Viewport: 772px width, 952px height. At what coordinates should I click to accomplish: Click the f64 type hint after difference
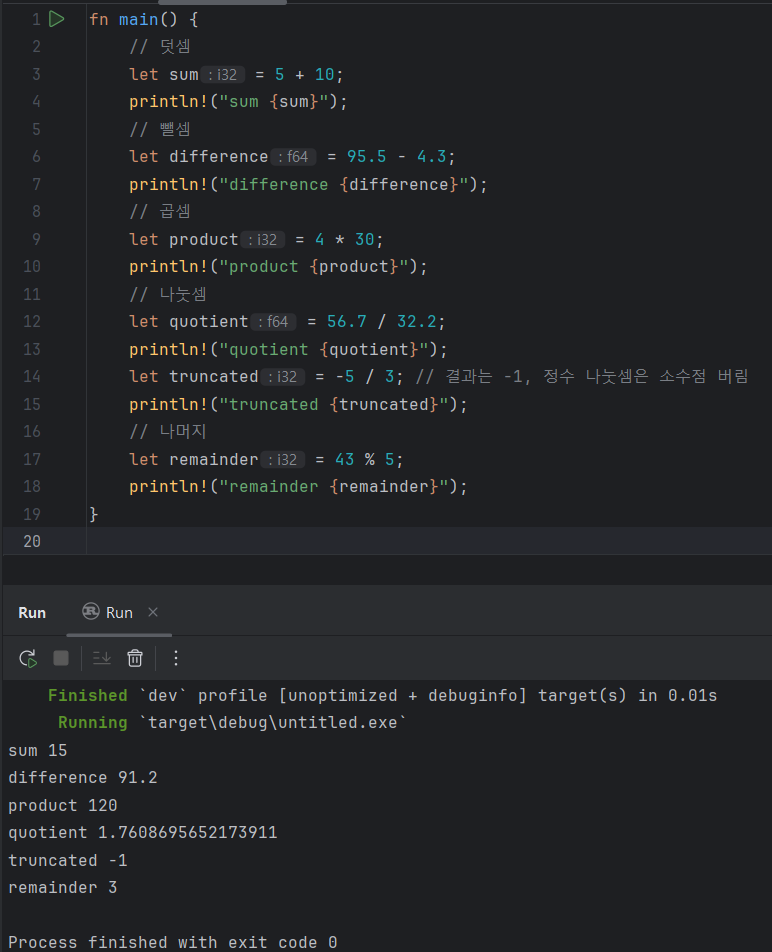[293, 157]
